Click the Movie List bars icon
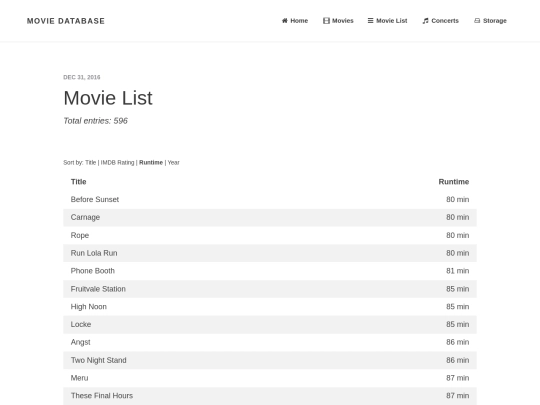This screenshot has width=540, height=405. pyautogui.click(x=370, y=21)
